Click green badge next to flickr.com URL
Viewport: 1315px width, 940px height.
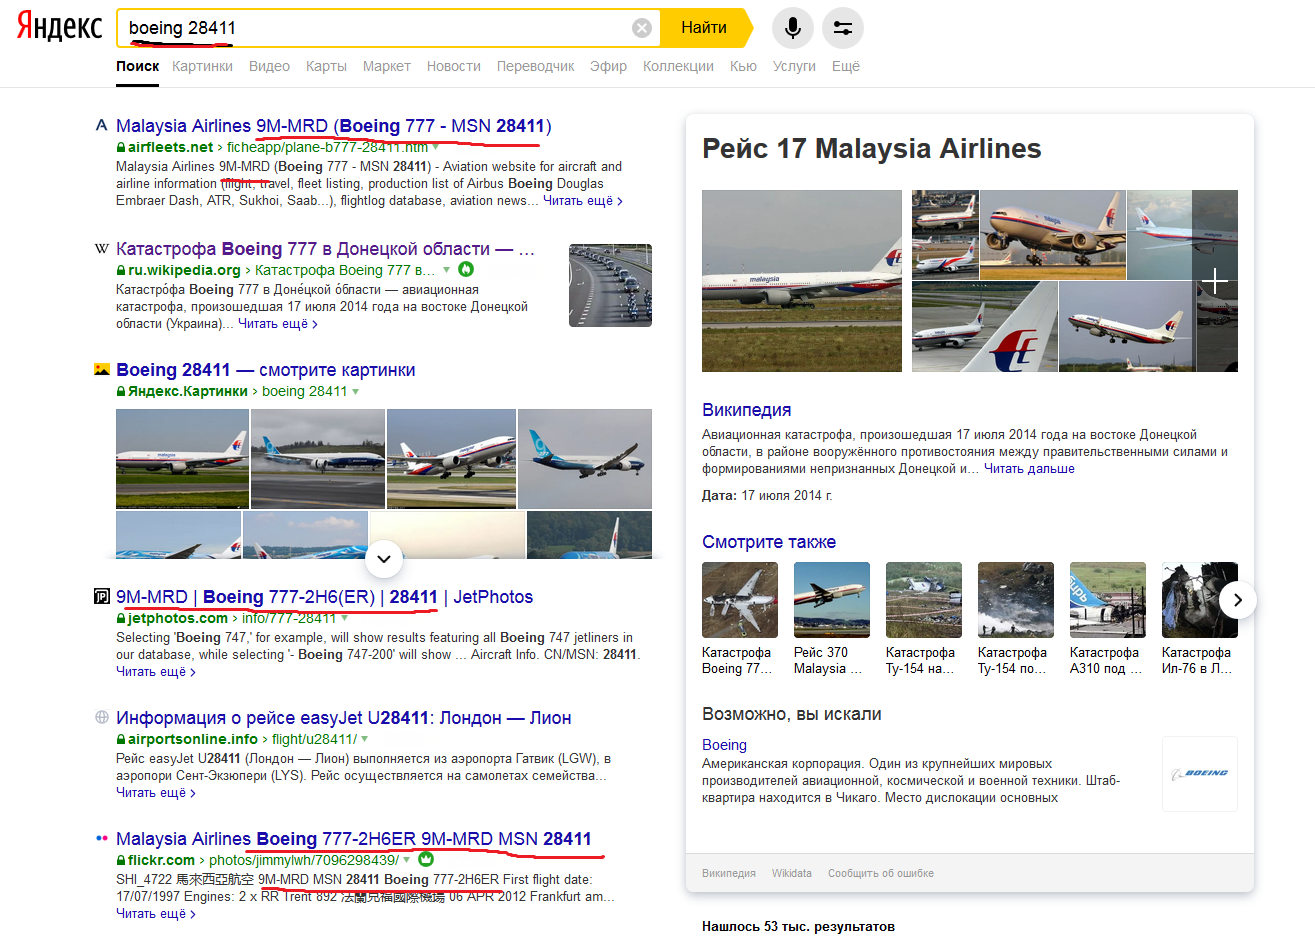coord(426,860)
